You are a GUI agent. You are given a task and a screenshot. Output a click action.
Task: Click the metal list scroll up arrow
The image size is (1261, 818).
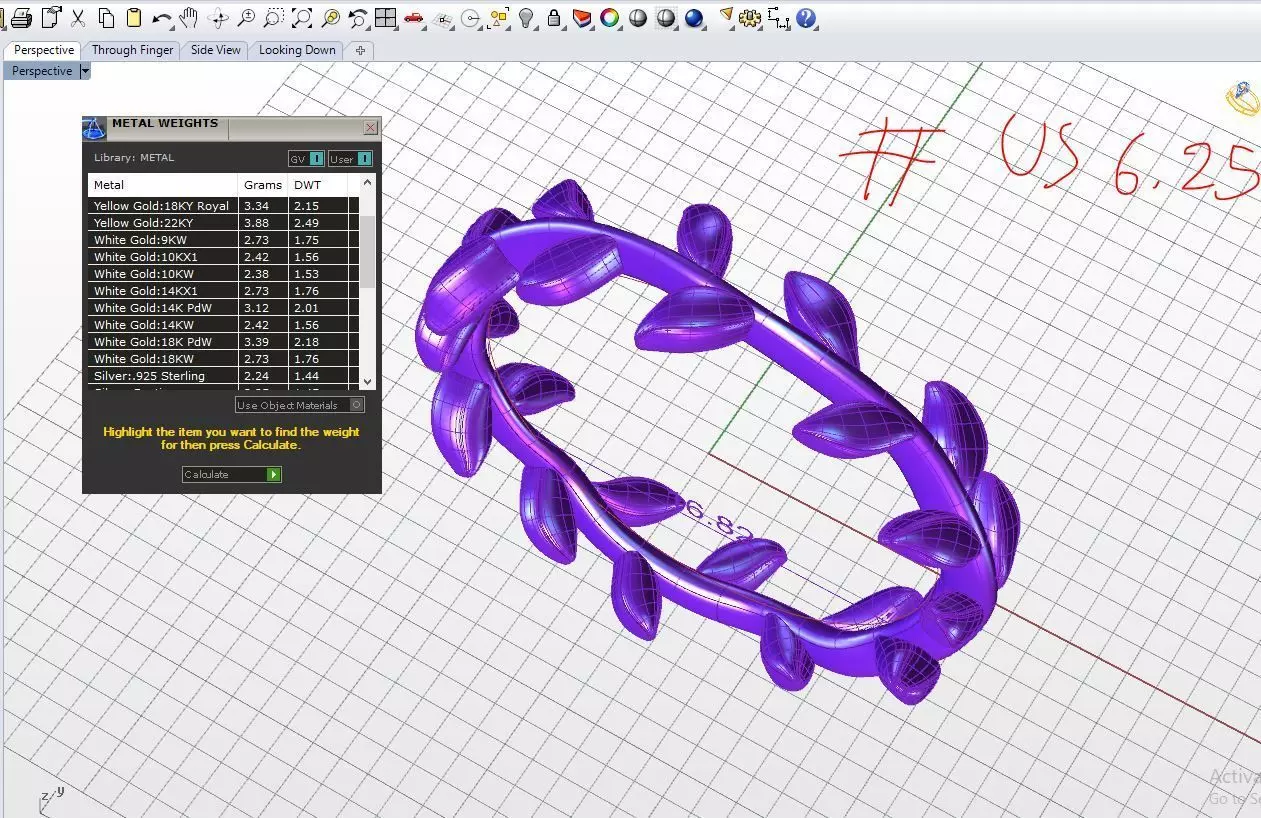tap(367, 183)
